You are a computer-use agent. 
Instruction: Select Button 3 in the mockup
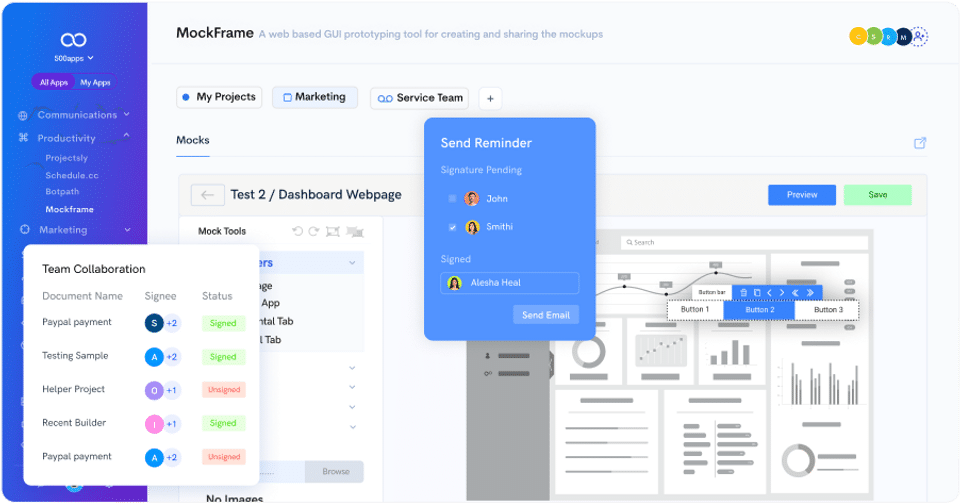pyautogui.click(x=828, y=310)
